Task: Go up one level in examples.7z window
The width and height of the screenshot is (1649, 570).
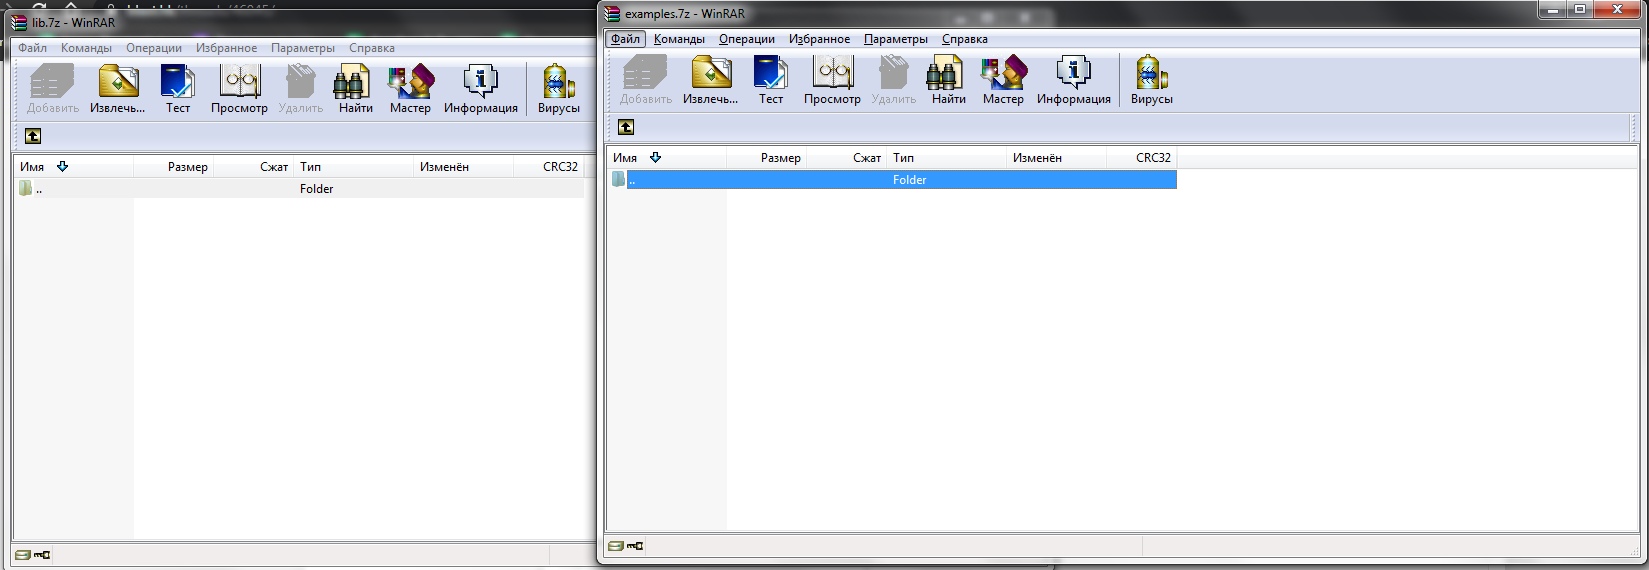Action: click(626, 127)
